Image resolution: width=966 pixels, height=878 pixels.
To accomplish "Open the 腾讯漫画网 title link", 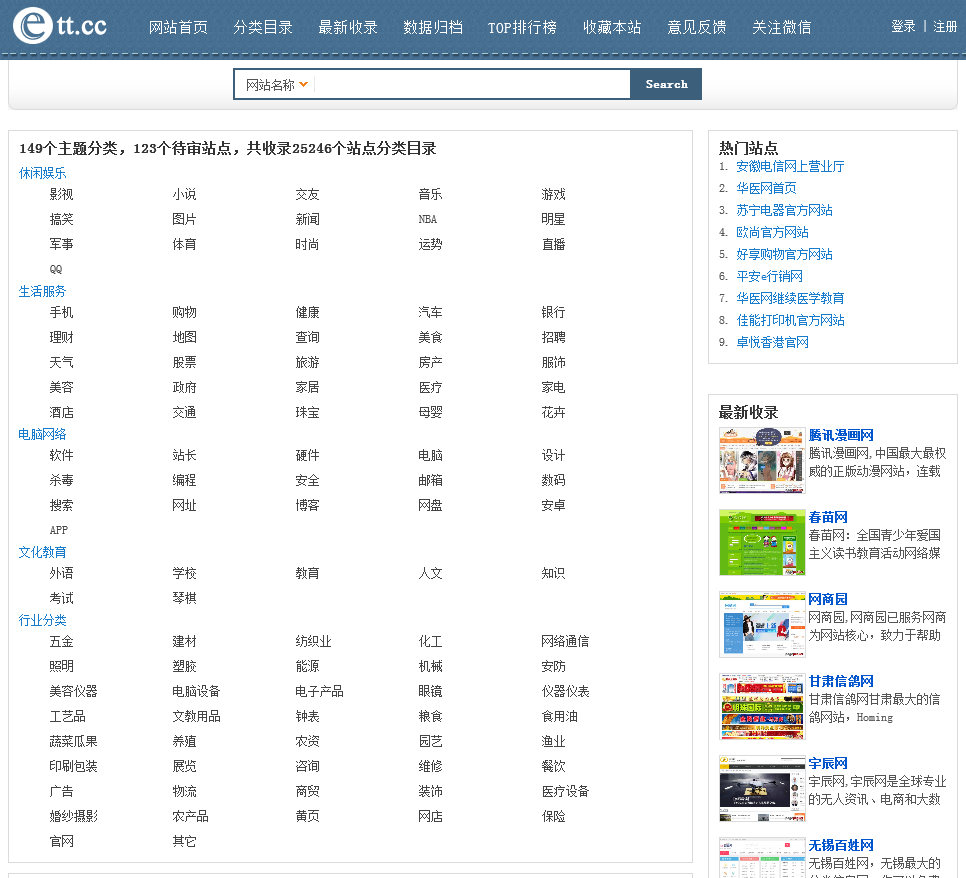I will pyautogui.click(x=841, y=436).
